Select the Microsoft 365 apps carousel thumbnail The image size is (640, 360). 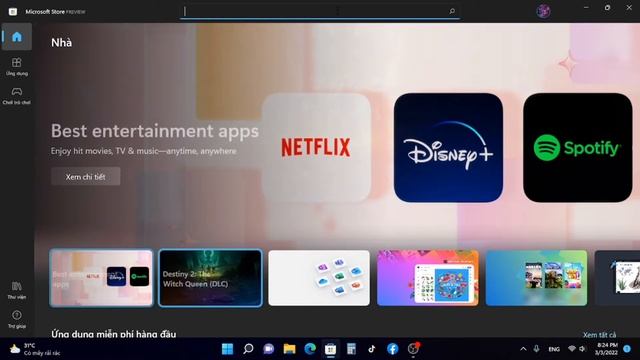(x=319, y=278)
